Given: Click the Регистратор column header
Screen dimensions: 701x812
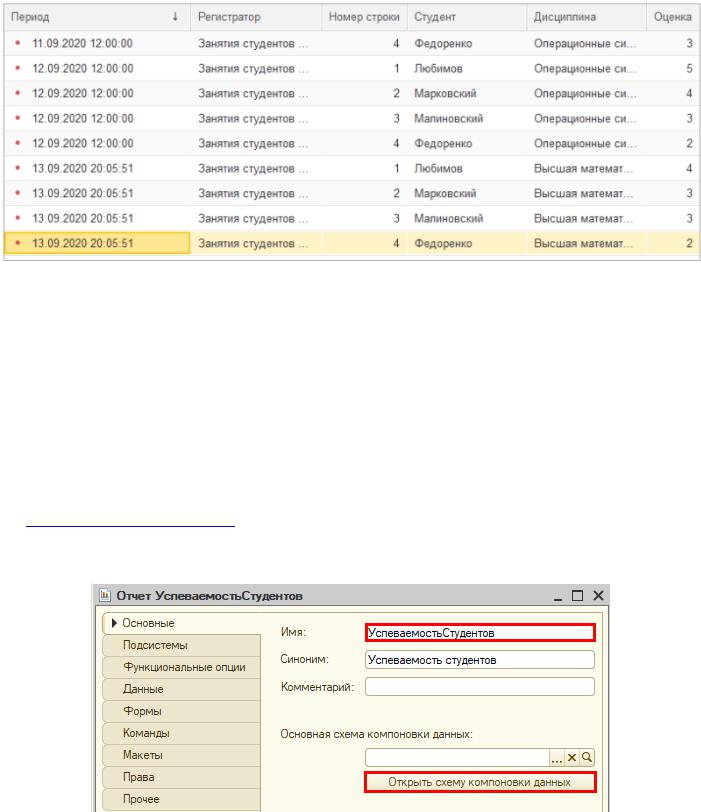Looking at the screenshot, I should point(256,17).
